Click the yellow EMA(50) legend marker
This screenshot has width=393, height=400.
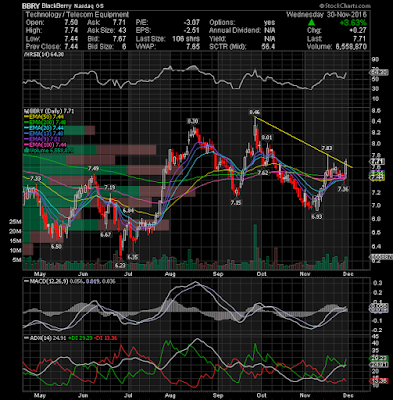[26, 117]
